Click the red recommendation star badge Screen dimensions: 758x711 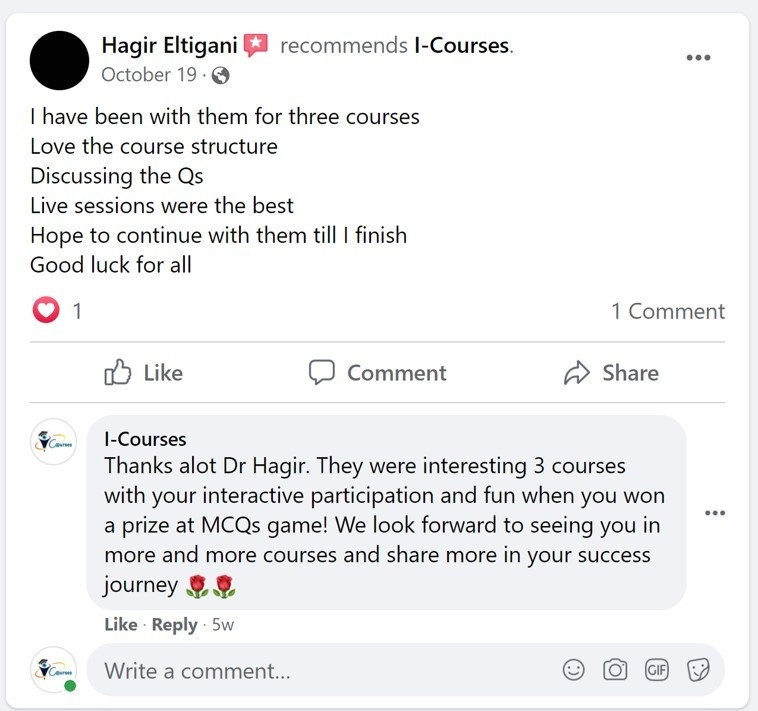tap(255, 45)
